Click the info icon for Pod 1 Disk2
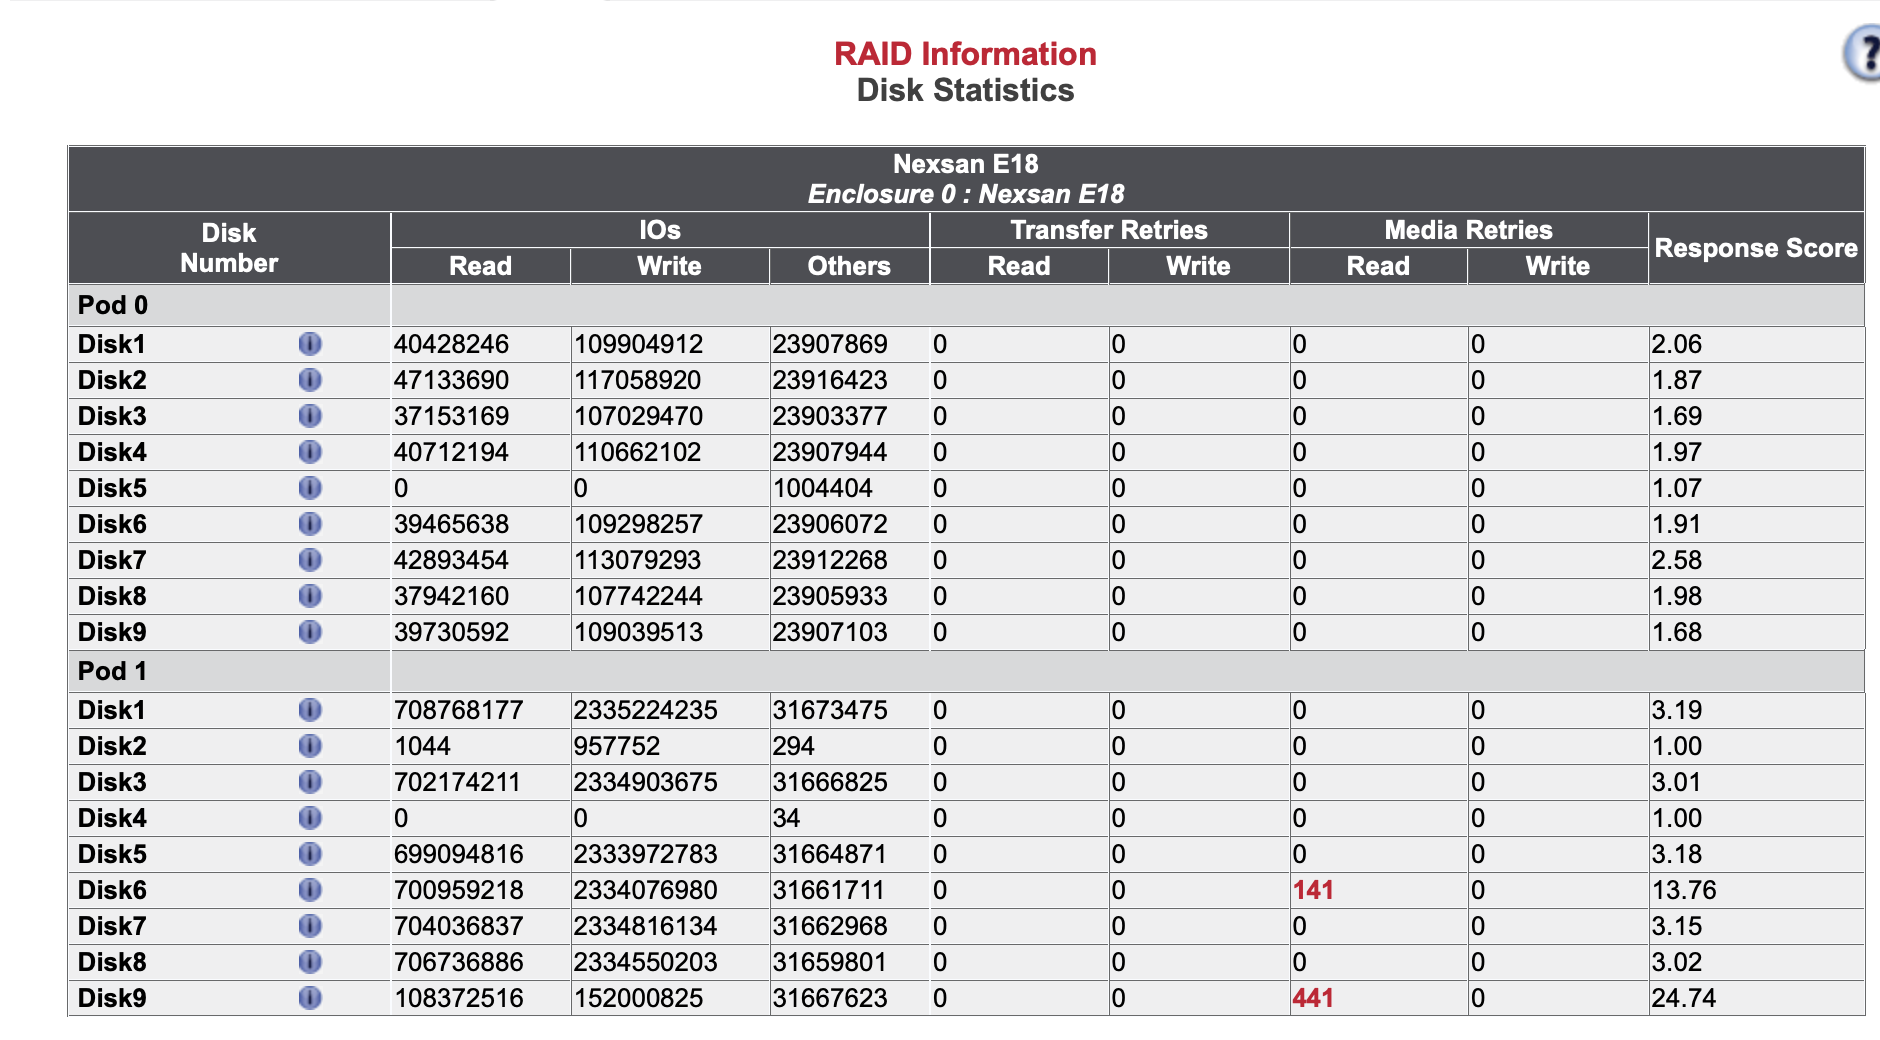This screenshot has width=1880, height=1040. 310,746
